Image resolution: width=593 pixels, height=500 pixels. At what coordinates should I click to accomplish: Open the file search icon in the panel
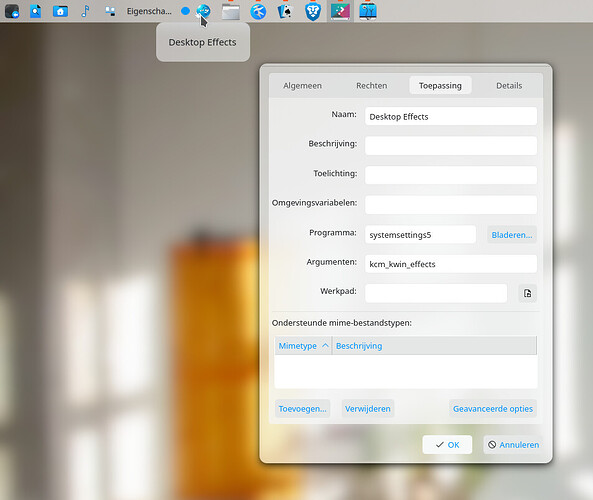[36, 11]
